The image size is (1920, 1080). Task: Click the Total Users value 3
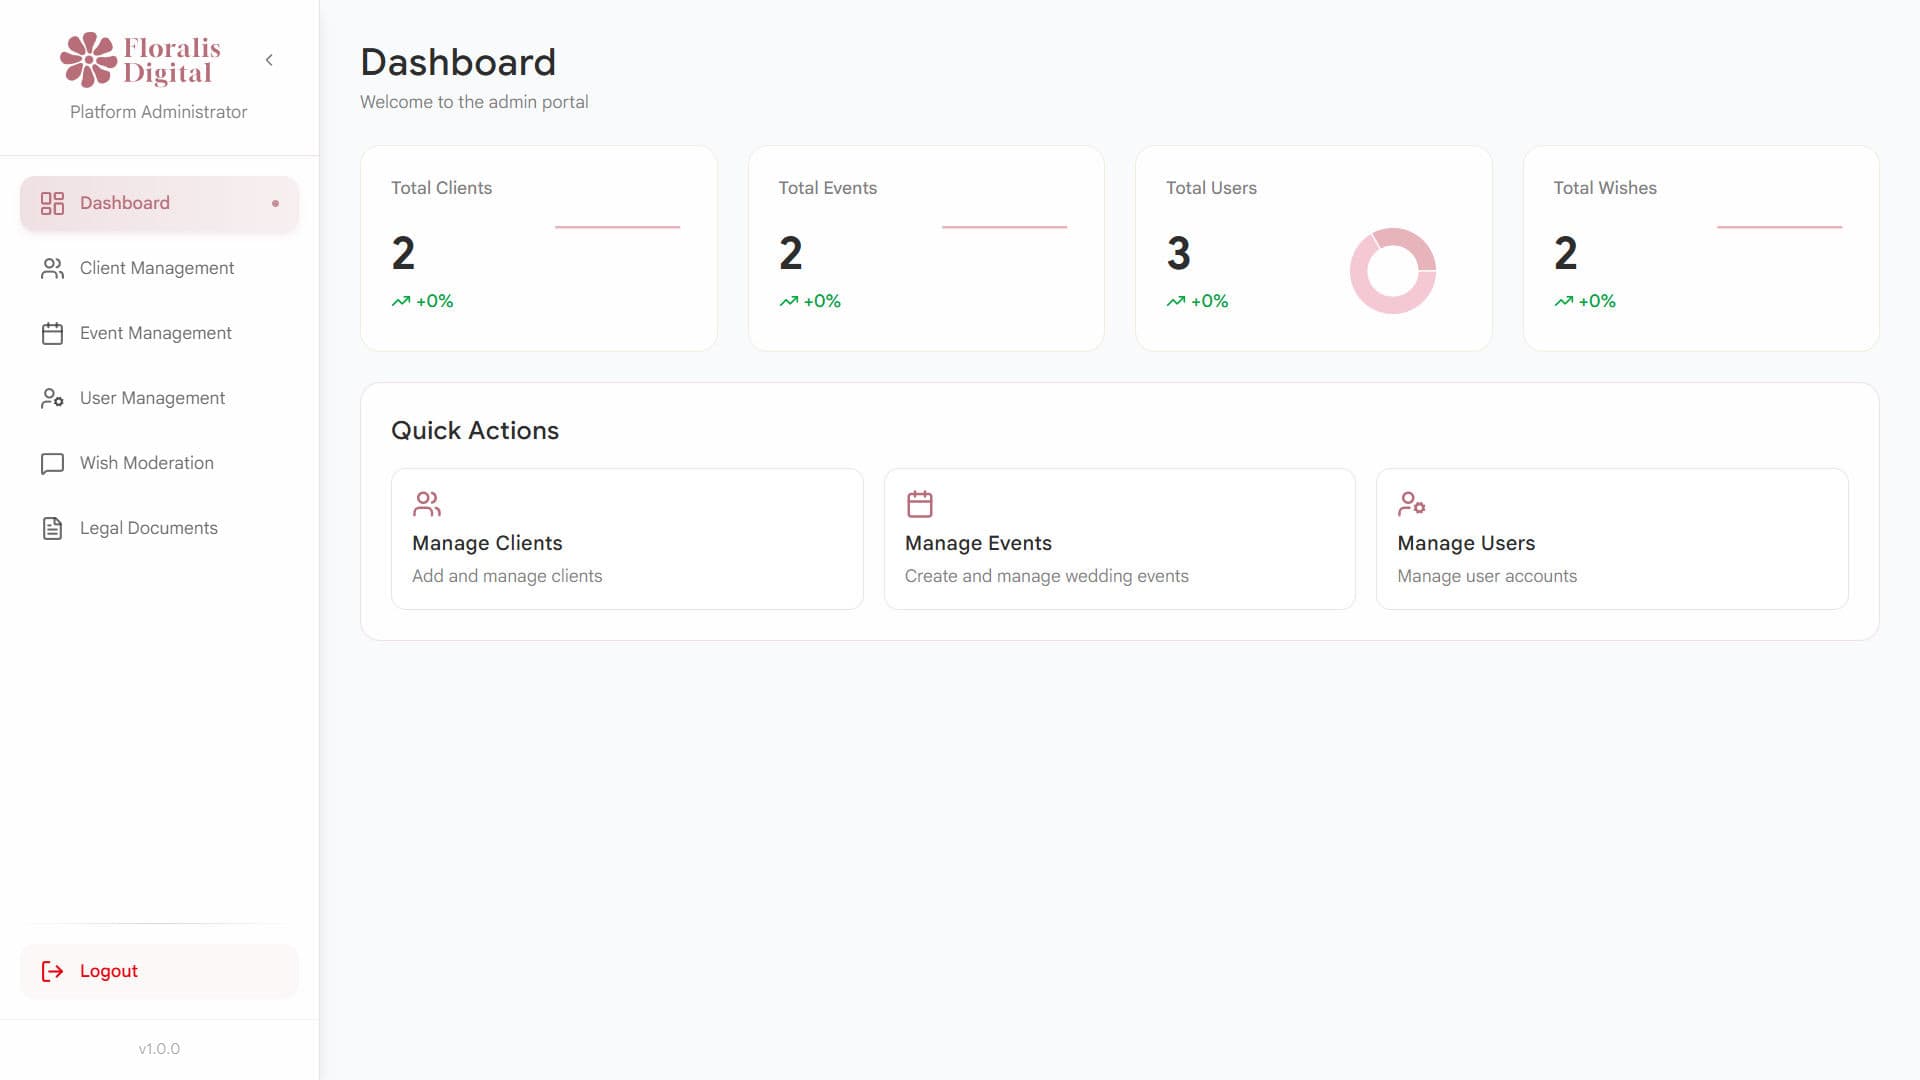point(1178,253)
